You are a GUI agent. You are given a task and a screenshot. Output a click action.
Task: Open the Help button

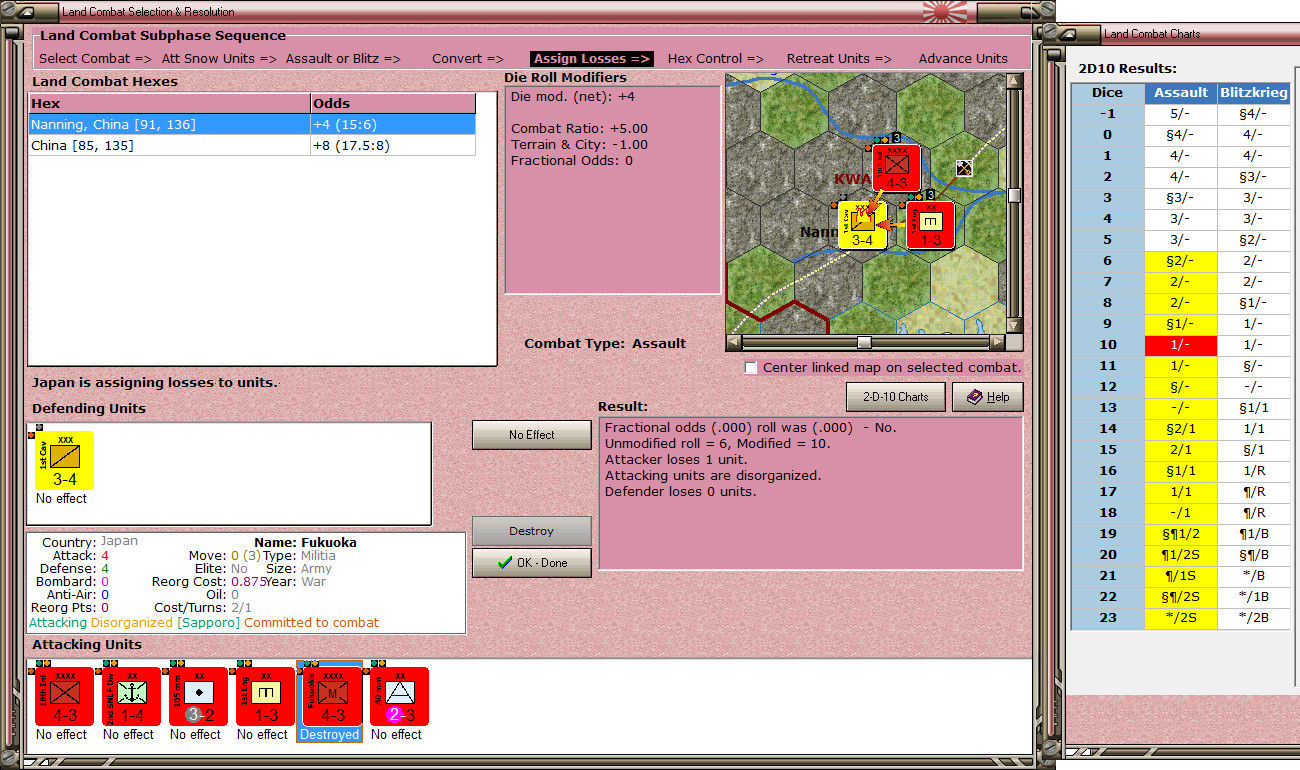(988, 397)
